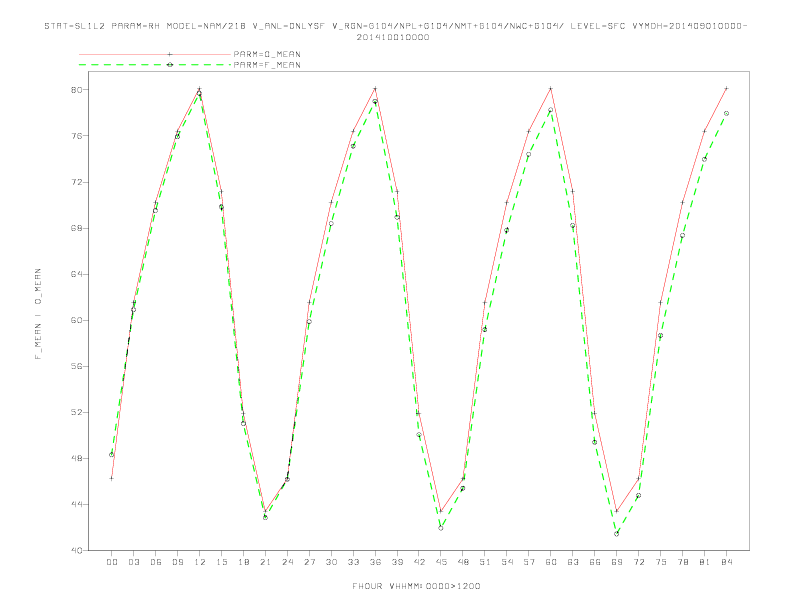Click the date line 201410010000 under title
Image resolution: width=792 pixels, height=612 pixels.
[393, 37]
